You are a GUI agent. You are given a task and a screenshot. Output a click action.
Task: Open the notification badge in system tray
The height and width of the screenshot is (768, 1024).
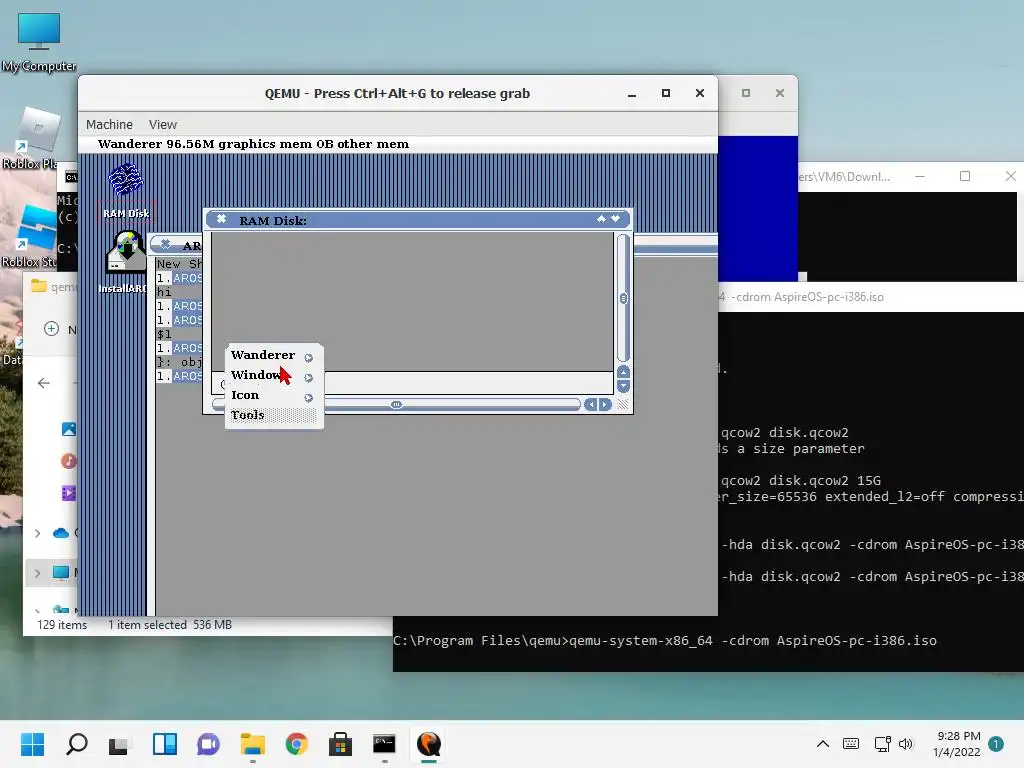996,744
